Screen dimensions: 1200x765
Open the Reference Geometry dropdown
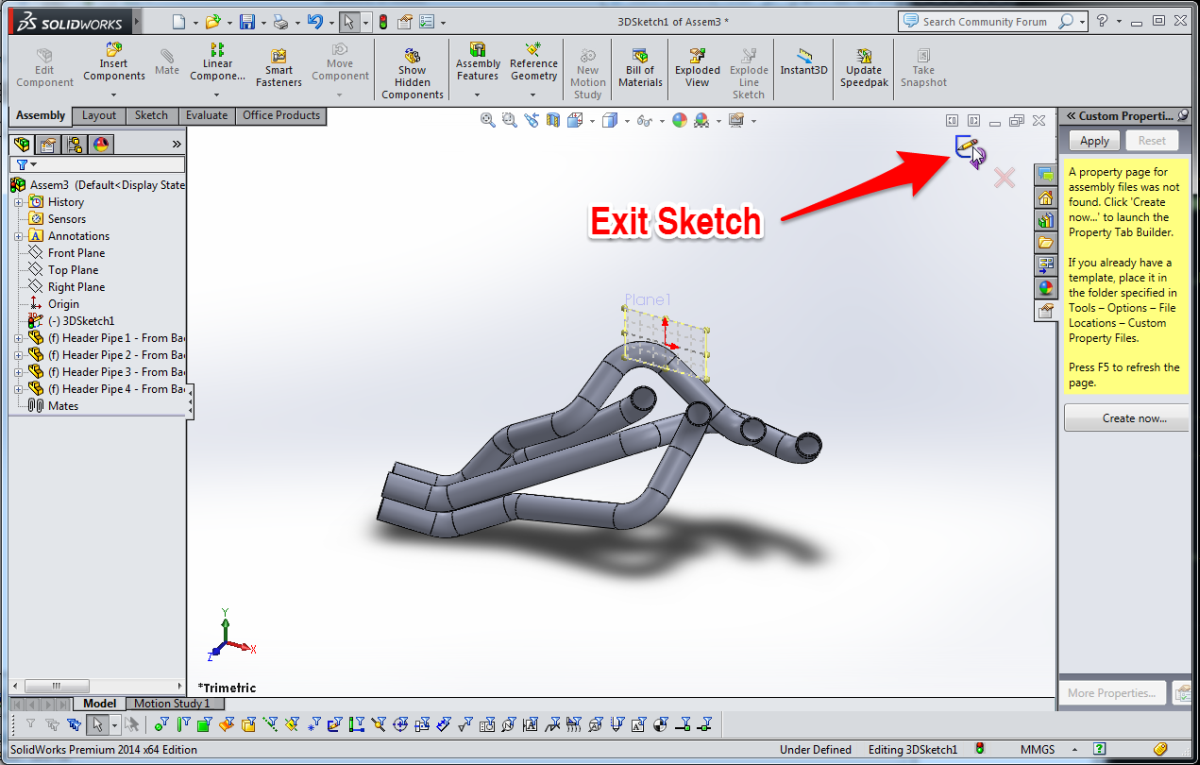tap(533, 95)
